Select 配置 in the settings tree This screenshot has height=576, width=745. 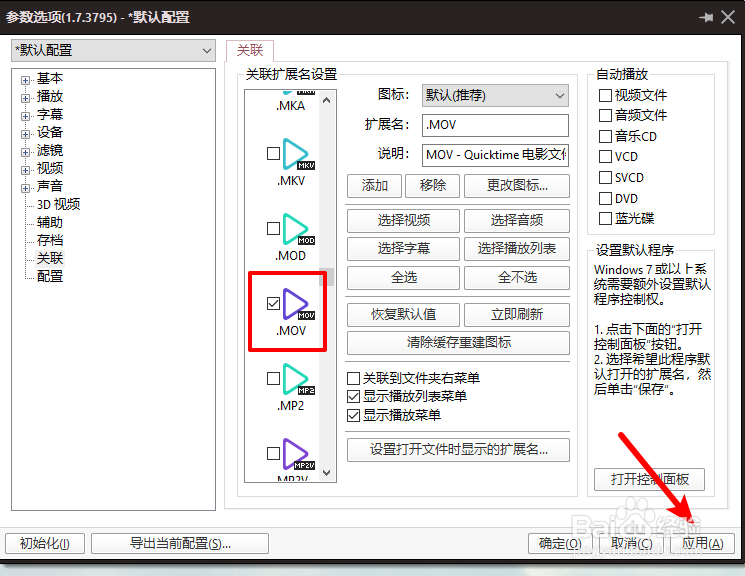50,276
